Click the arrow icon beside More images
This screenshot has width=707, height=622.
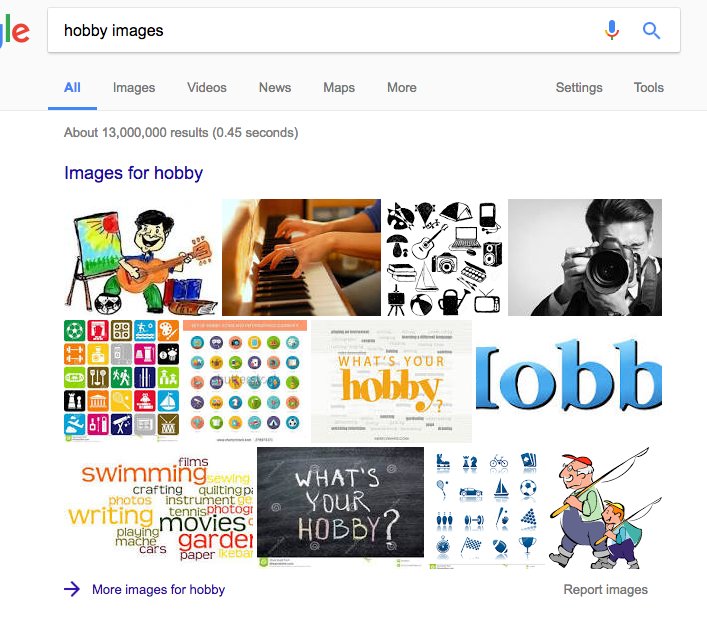tap(72, 589)
